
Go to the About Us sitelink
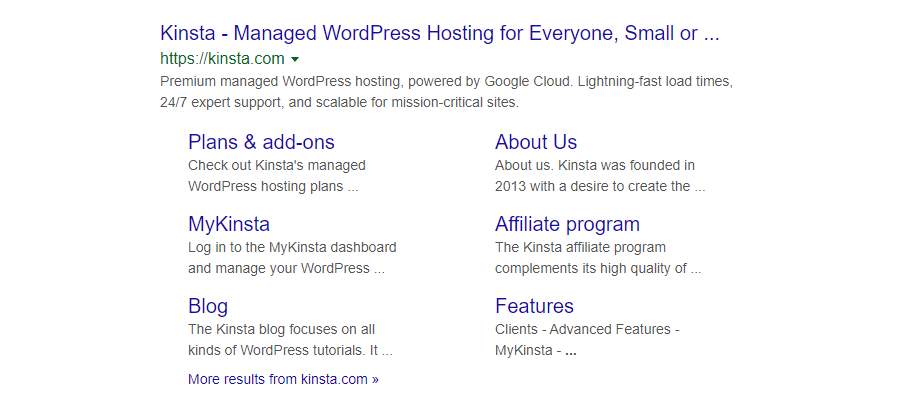click(536, 142)
